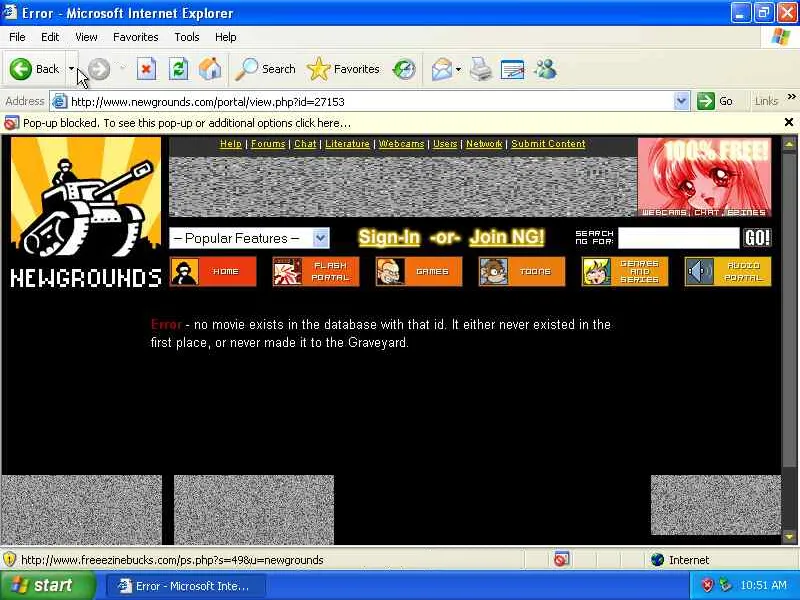Click the Join NG! link
The width and height of the screenshot is (800, 600).
[507, 237]
